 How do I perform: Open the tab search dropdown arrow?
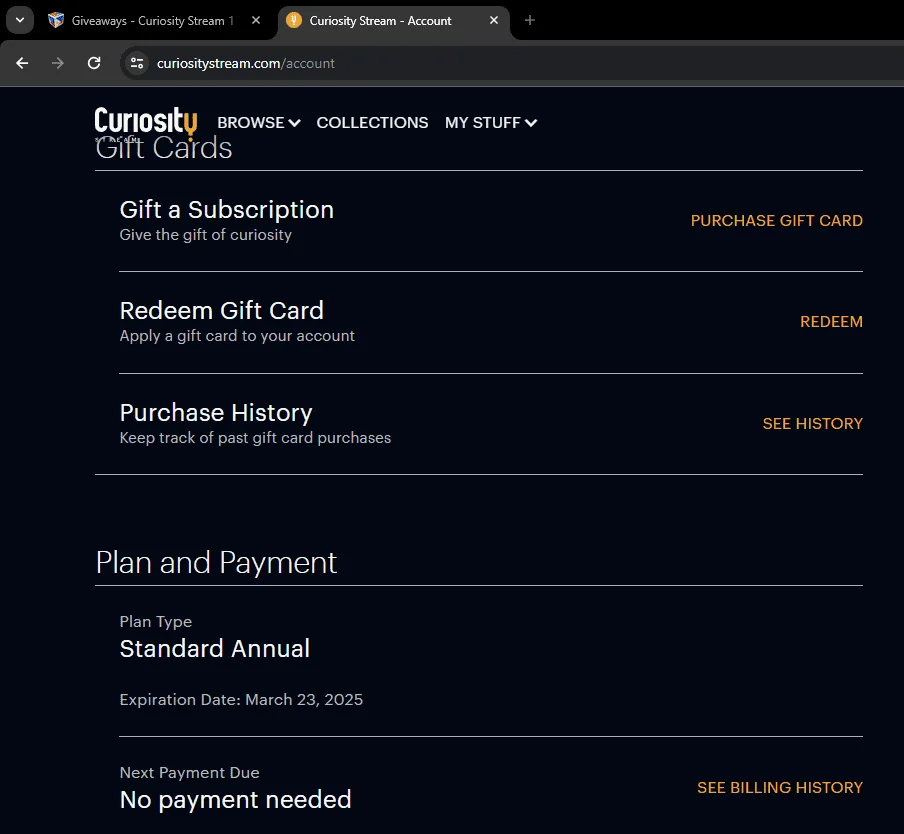(x=20, y=20)
